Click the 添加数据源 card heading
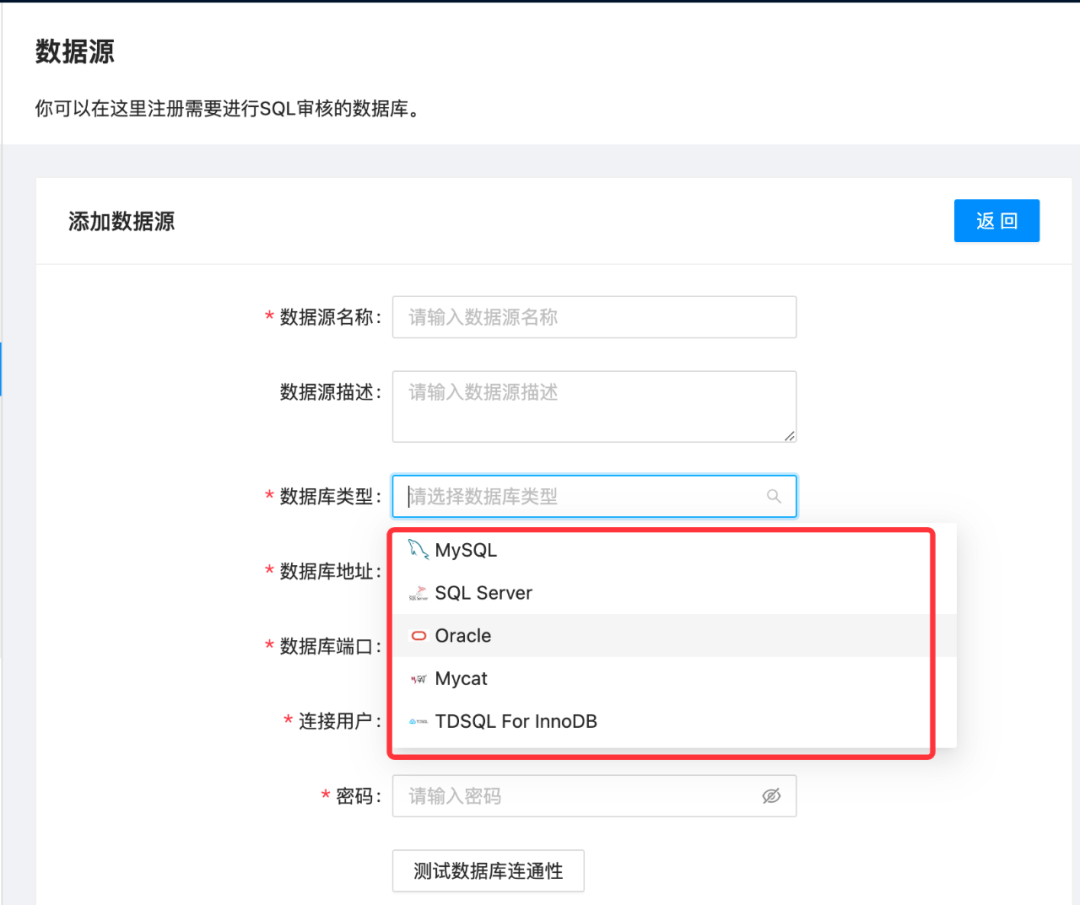This screenshot has height=905, width=1080. pyautogui.click(x=121, y=221)
